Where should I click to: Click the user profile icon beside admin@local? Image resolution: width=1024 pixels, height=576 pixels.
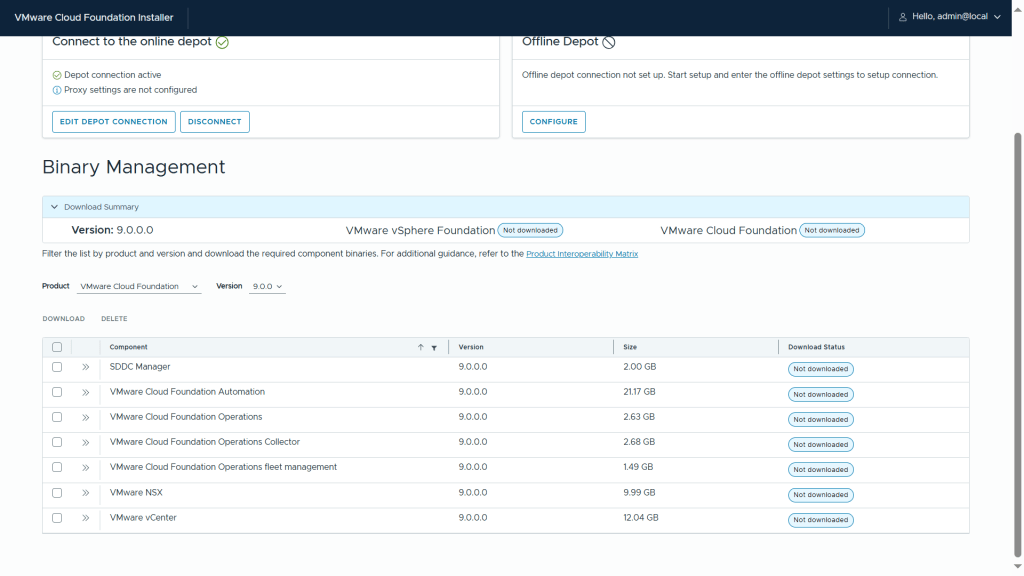click(x=903, y=17)
